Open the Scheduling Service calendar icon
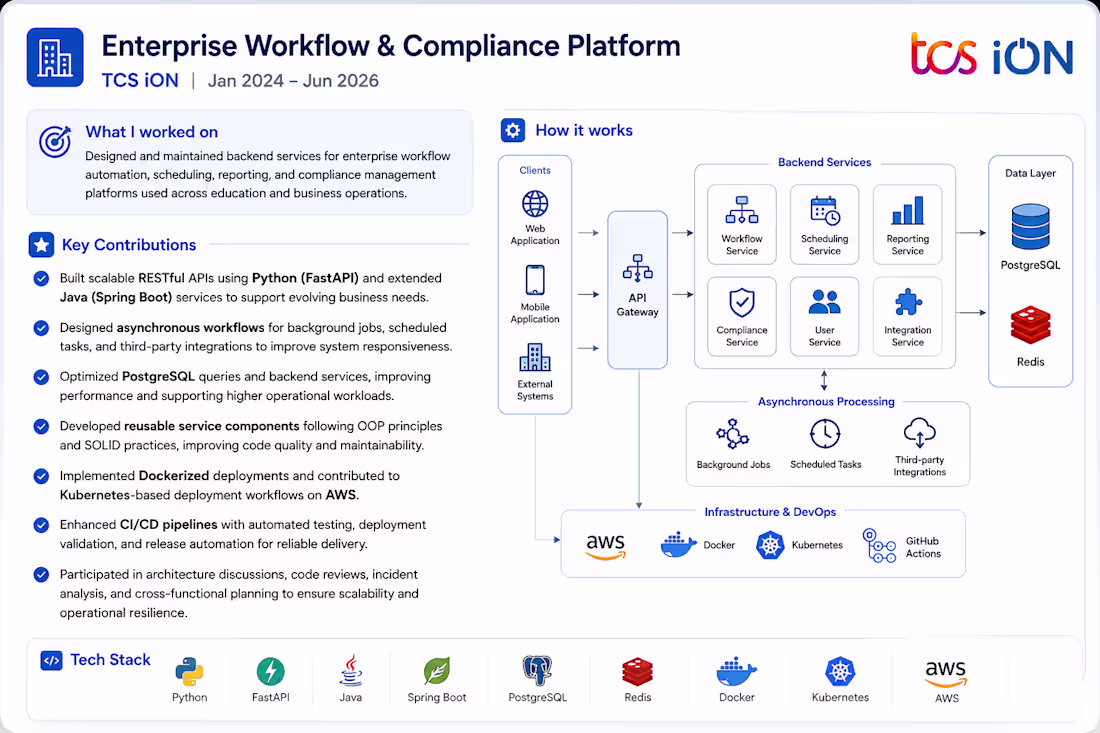The width and height of the screenshot is (1100, 733). [x=825, y=210]
